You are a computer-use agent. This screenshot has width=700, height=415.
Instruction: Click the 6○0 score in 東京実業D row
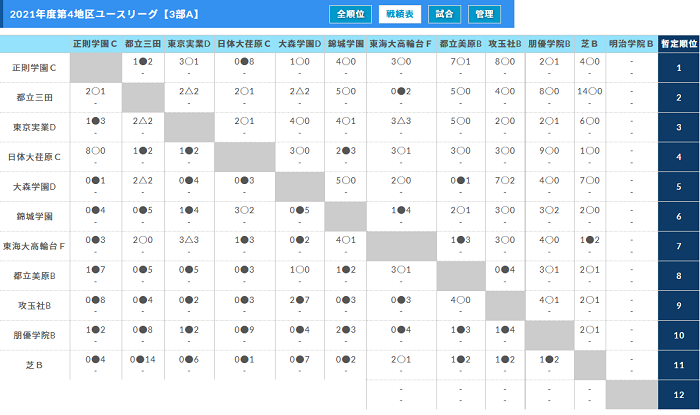589,121
